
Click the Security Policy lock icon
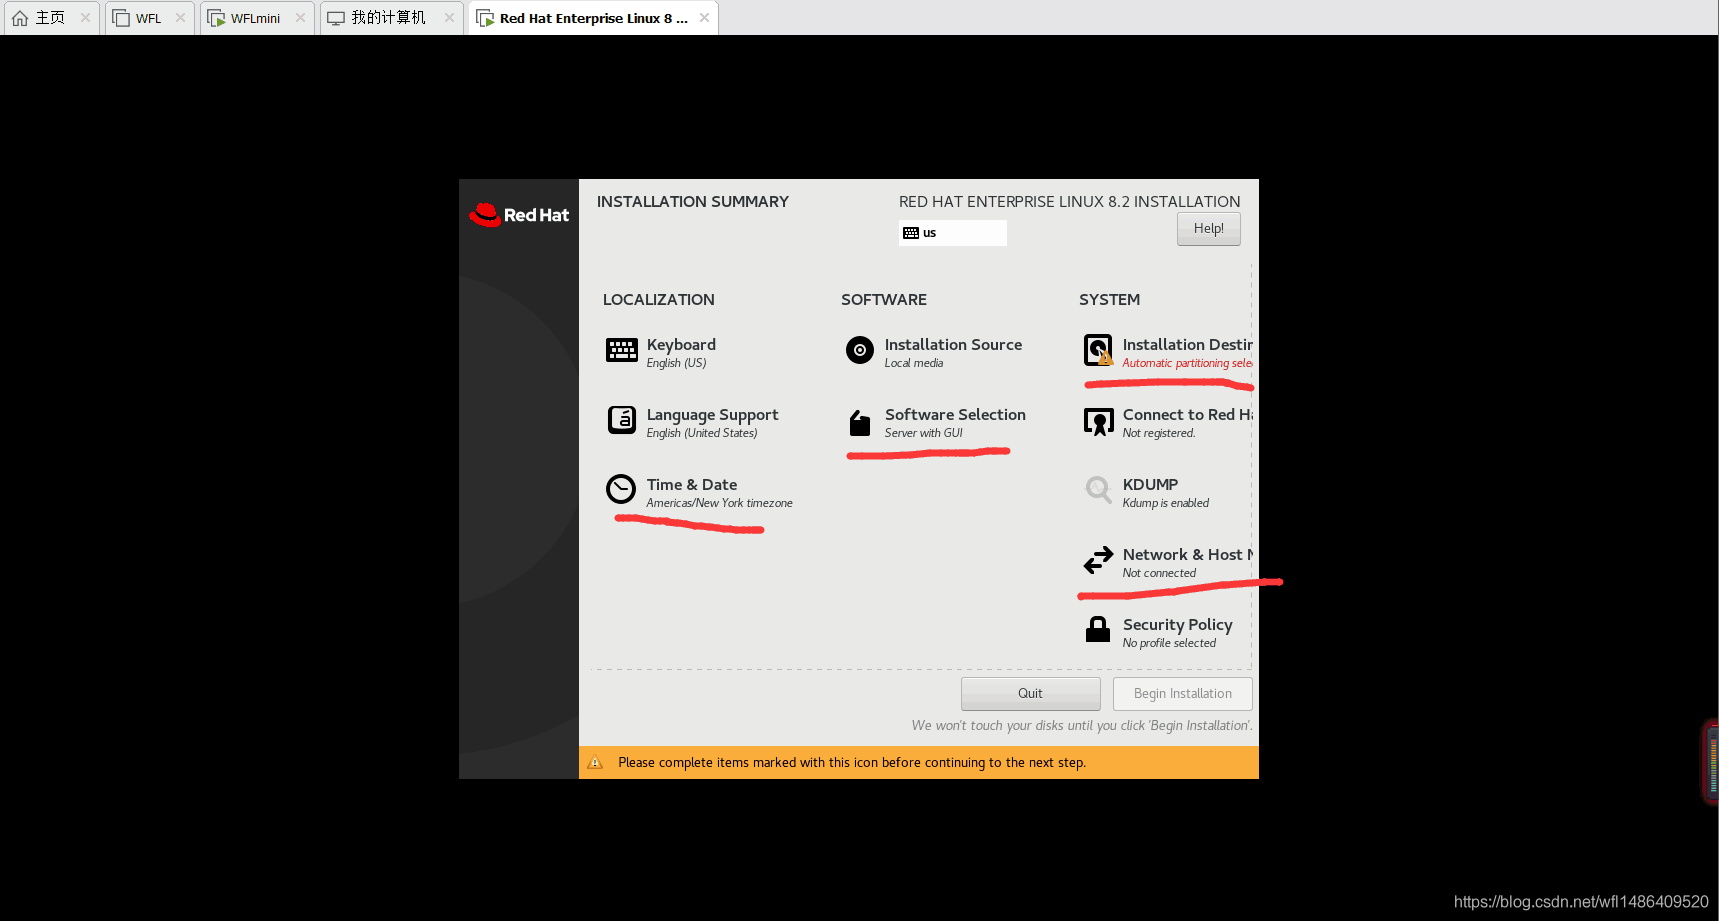click(x=1098, y=629)
